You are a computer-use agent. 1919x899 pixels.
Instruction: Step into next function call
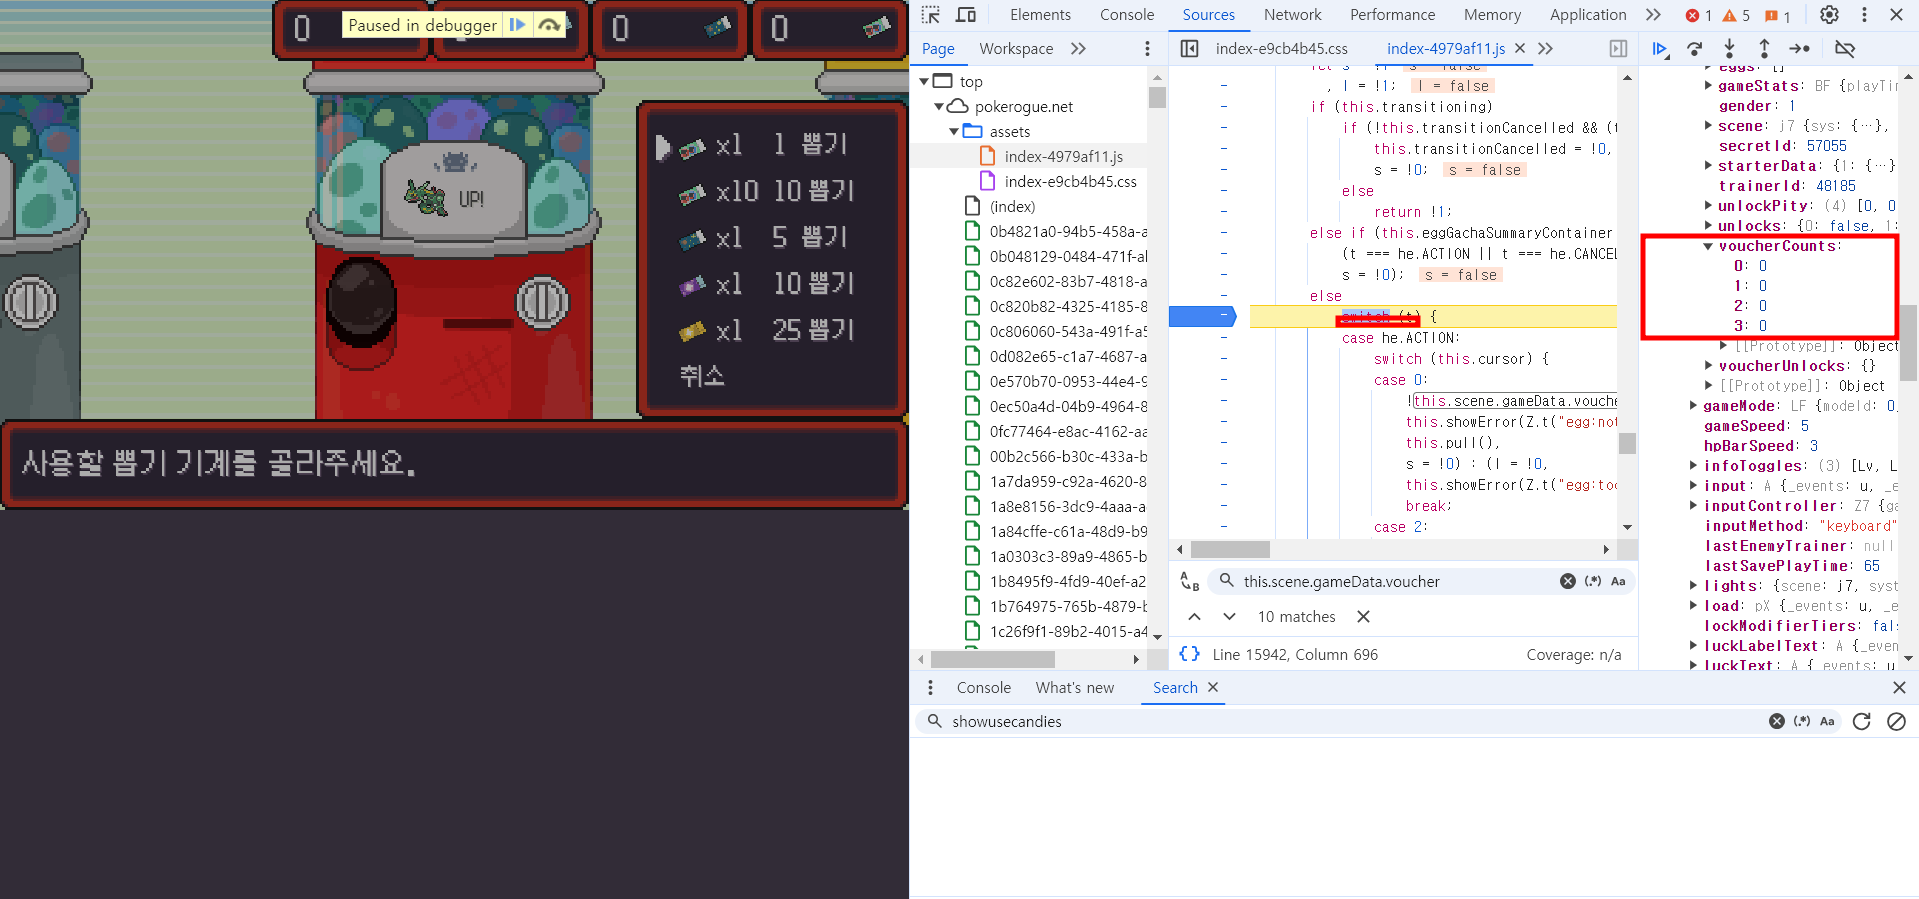click(x=1729, y=49)
